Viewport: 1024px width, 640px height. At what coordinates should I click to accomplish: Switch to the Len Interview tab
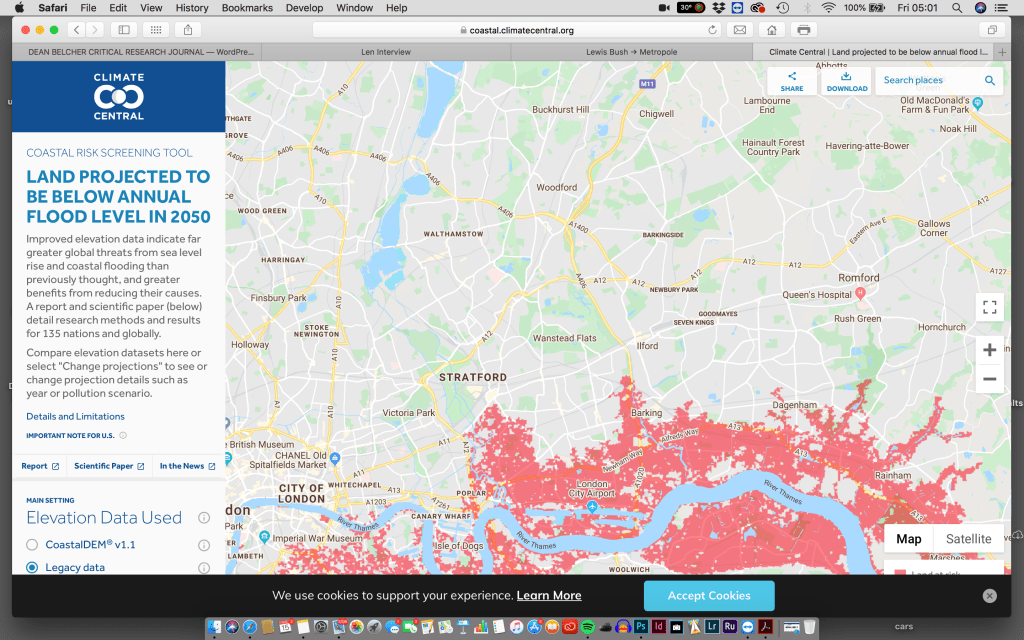point(386,52)
